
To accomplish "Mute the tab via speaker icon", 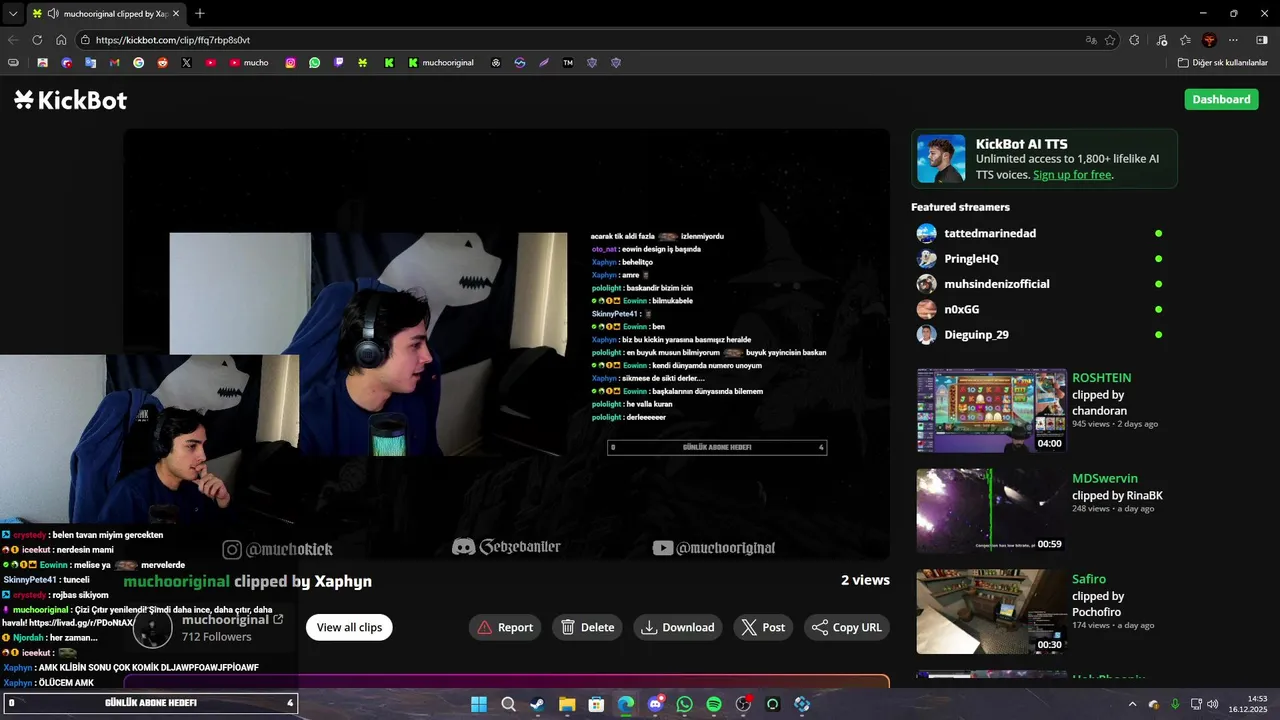I will [52, 14].
